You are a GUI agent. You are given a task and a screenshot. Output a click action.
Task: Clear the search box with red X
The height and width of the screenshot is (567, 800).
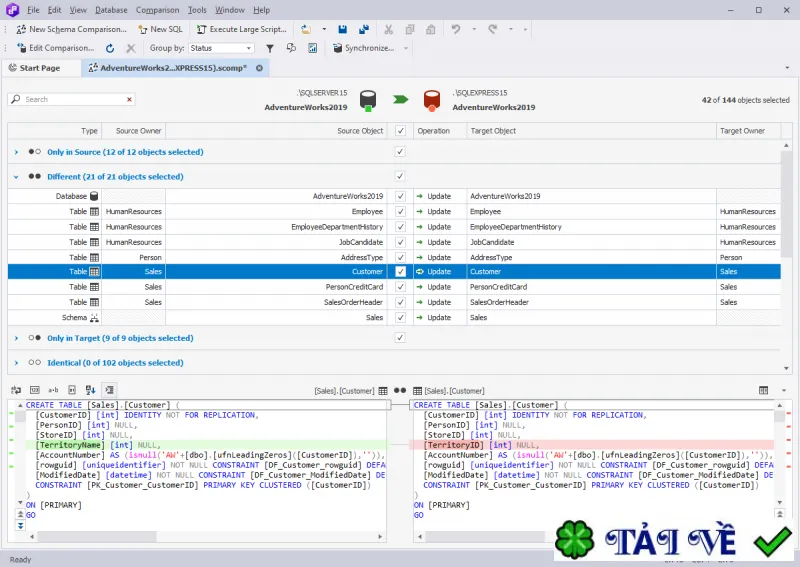click(x=130, y=99)
